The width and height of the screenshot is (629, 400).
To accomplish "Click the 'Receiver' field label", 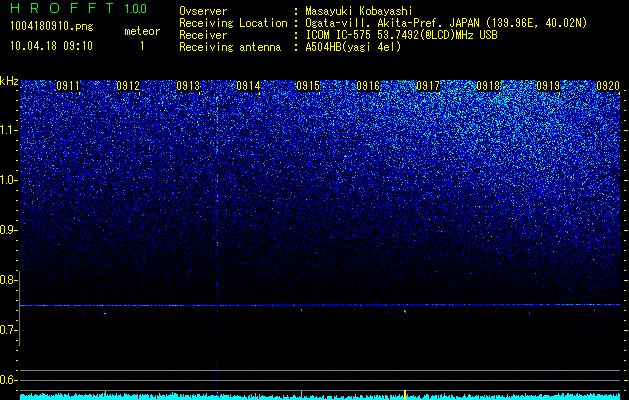I will point(203,35).
